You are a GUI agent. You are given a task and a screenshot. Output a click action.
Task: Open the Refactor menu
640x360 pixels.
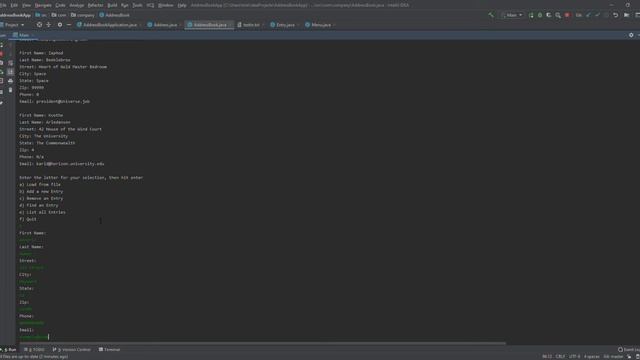tap(96, 5)
